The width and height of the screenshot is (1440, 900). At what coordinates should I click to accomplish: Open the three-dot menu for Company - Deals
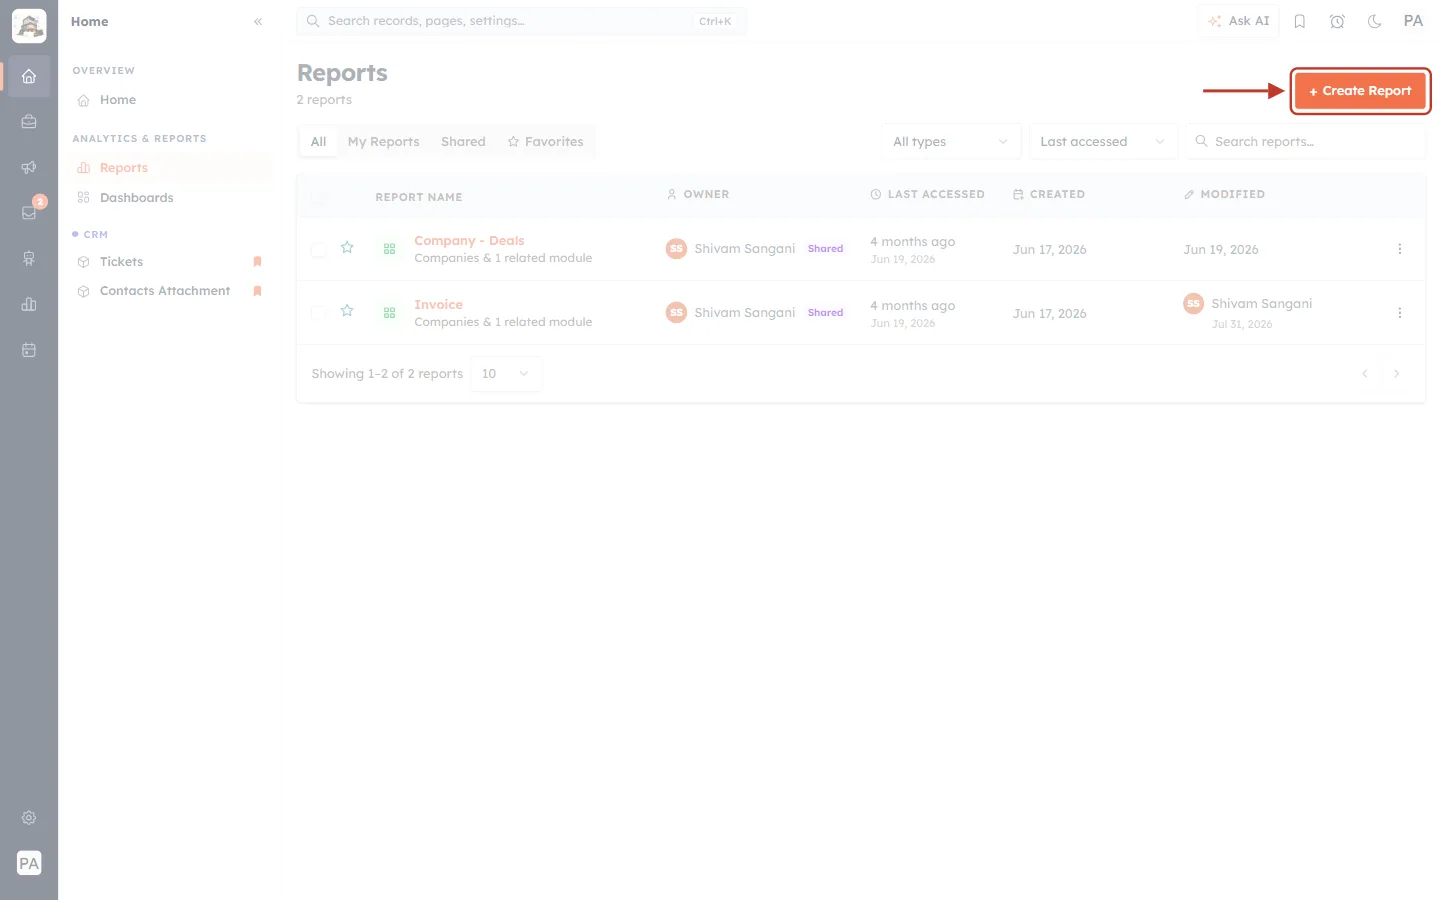pyautogui.click(x=1399, y=249)
